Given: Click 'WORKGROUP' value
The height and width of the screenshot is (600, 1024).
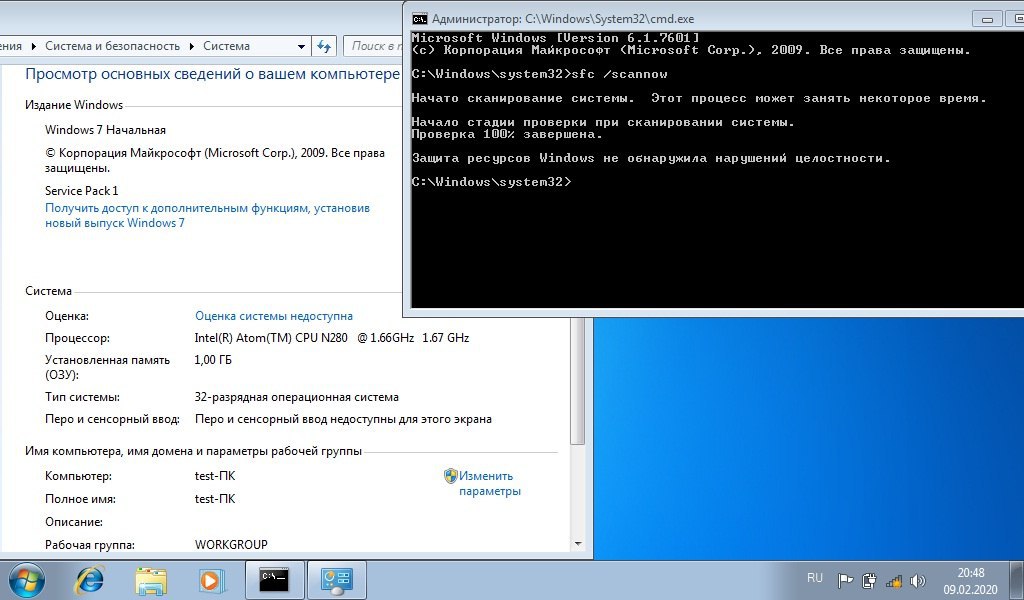Looking at the screenshot, I should point(231,545).
